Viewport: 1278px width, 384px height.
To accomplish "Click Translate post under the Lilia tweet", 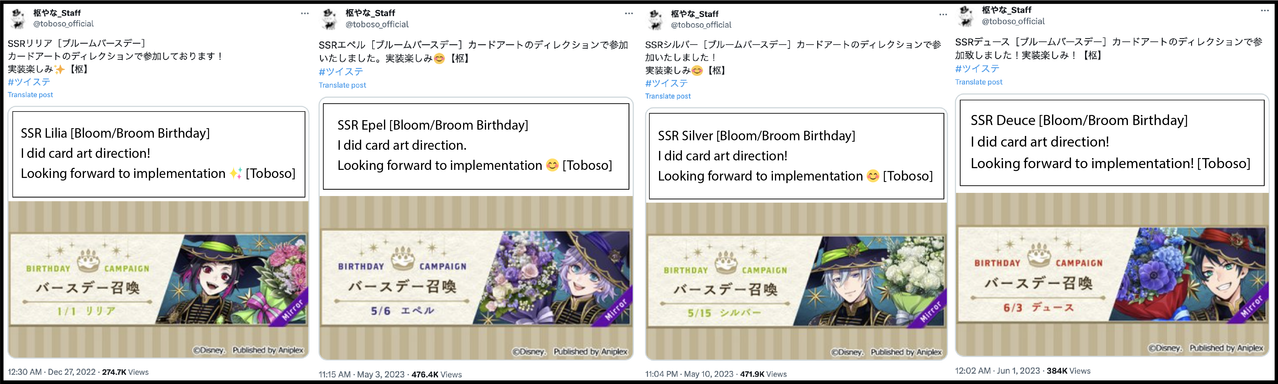I will [x=30, y=95].
